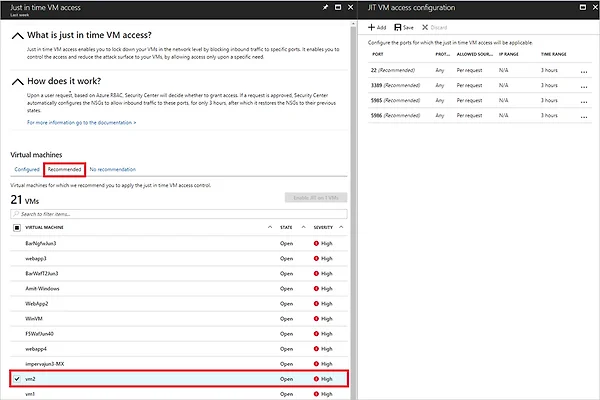The height and width of the screenshot is (400, 600).
Task: Select the webapp3 virtual machine row
Action: [x=179, y=258]
